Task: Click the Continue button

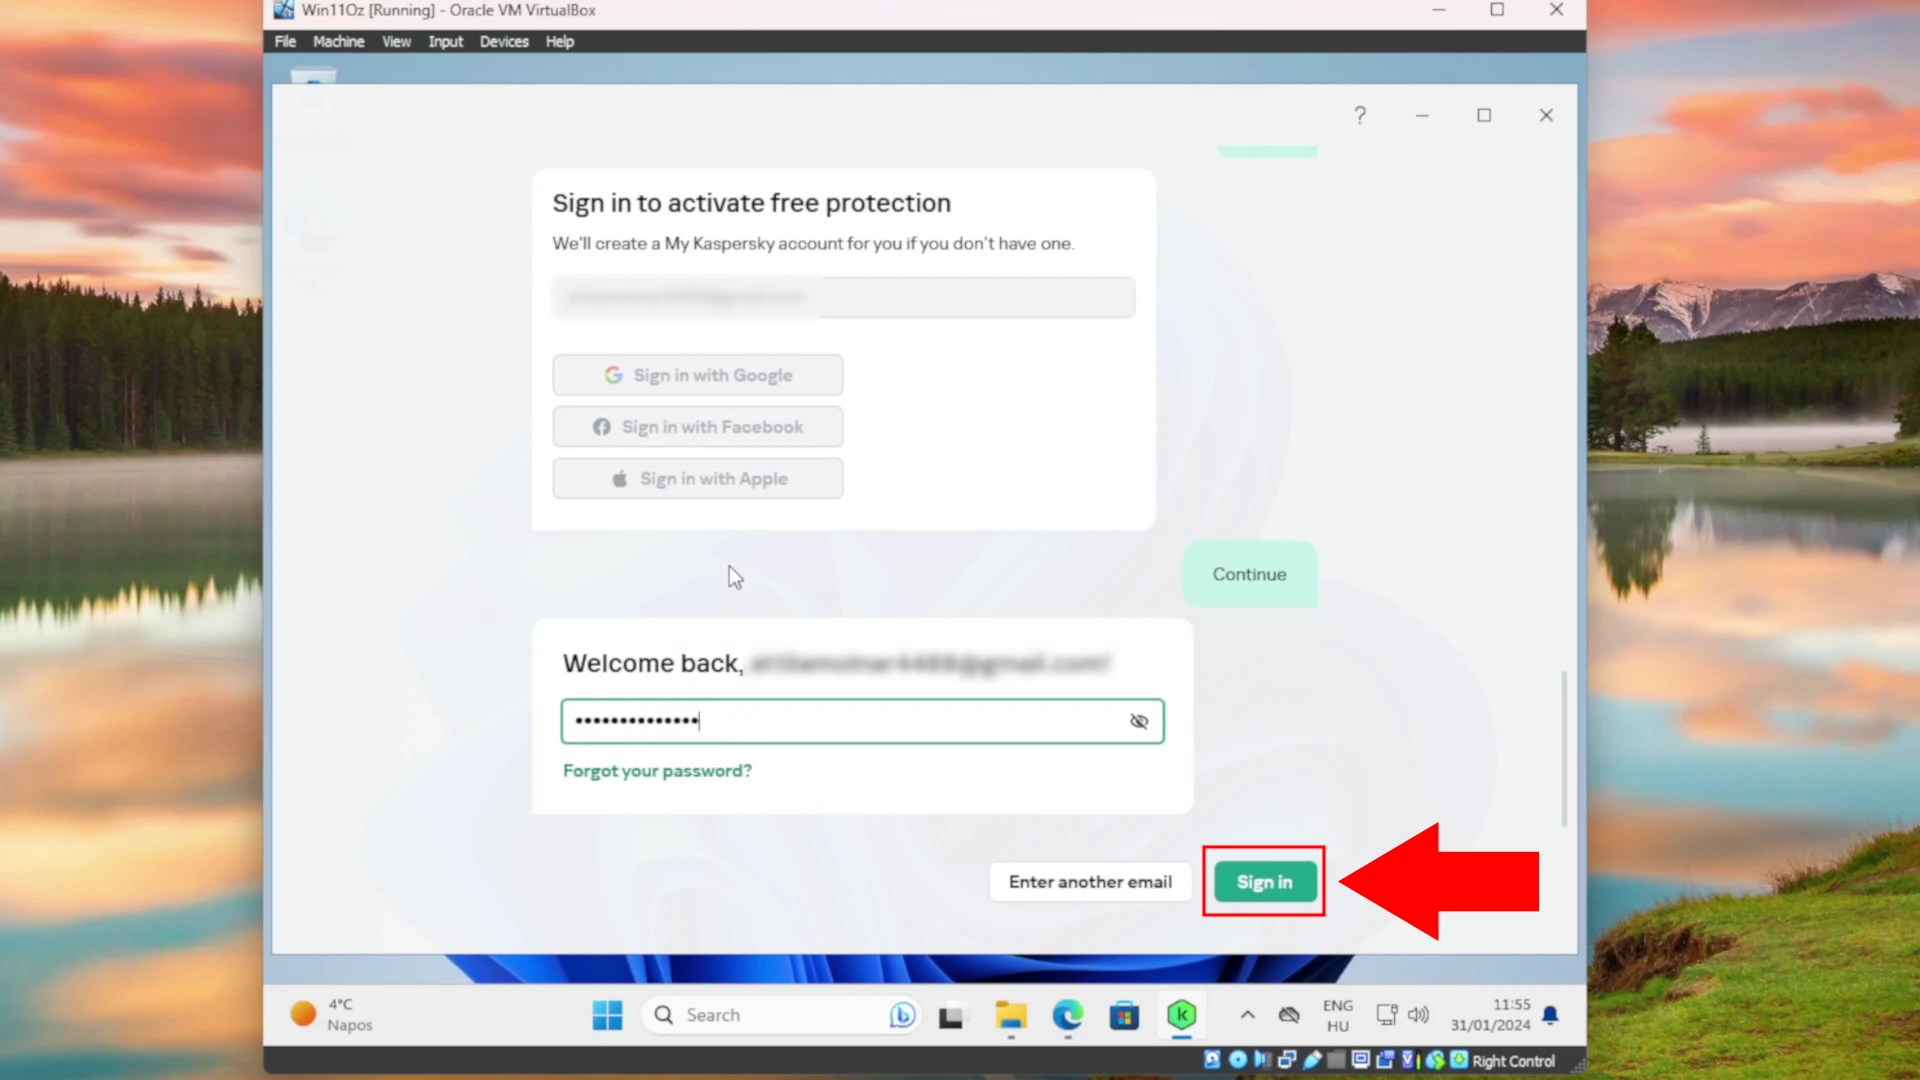Action: click(x=1249, y=572)
